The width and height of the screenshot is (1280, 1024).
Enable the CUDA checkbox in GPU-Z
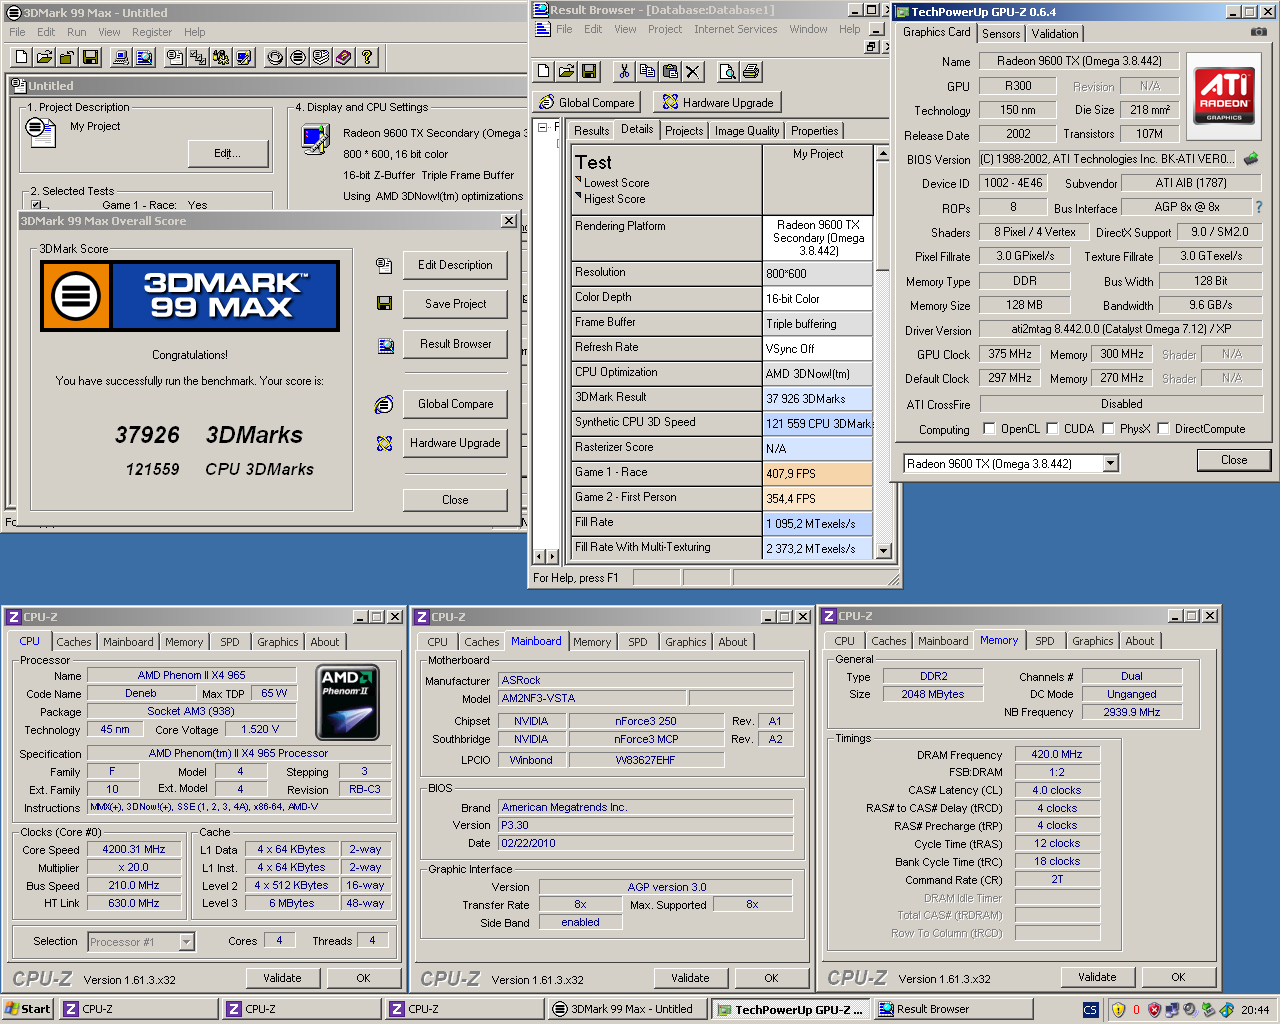[x=1052, y=429]
